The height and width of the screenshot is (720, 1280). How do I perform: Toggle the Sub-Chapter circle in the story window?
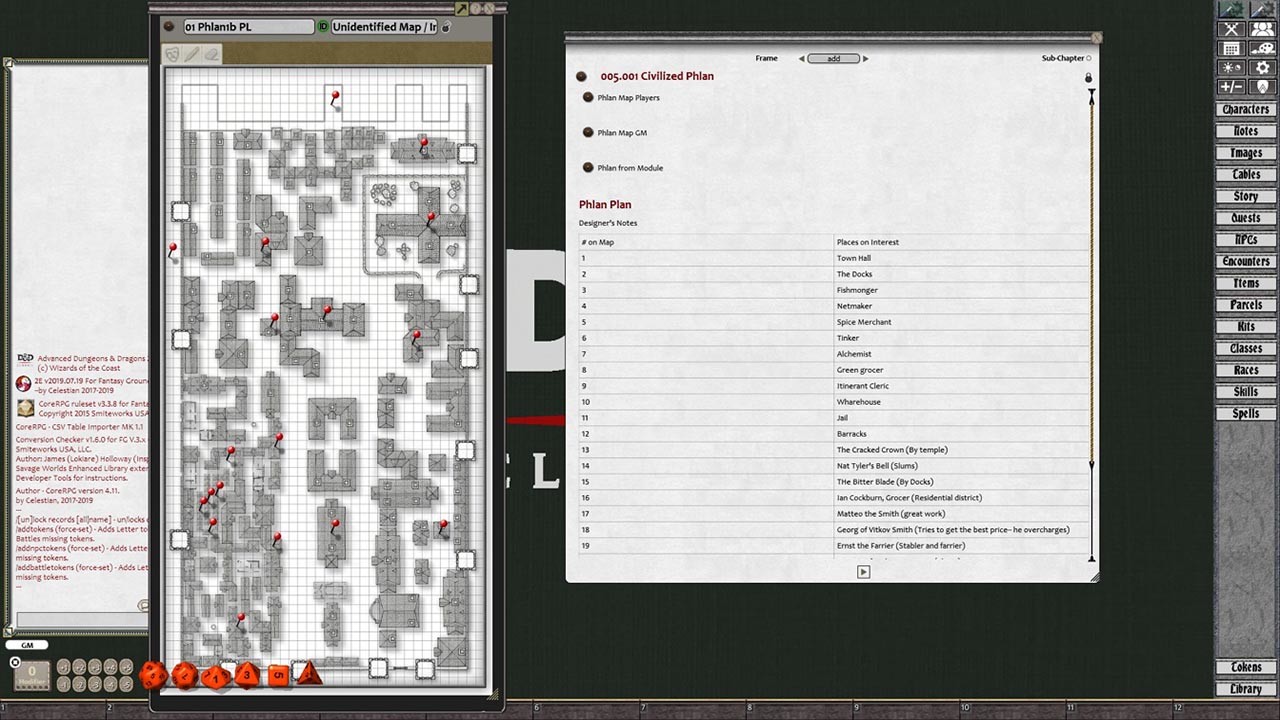(x=1090, y=57)
